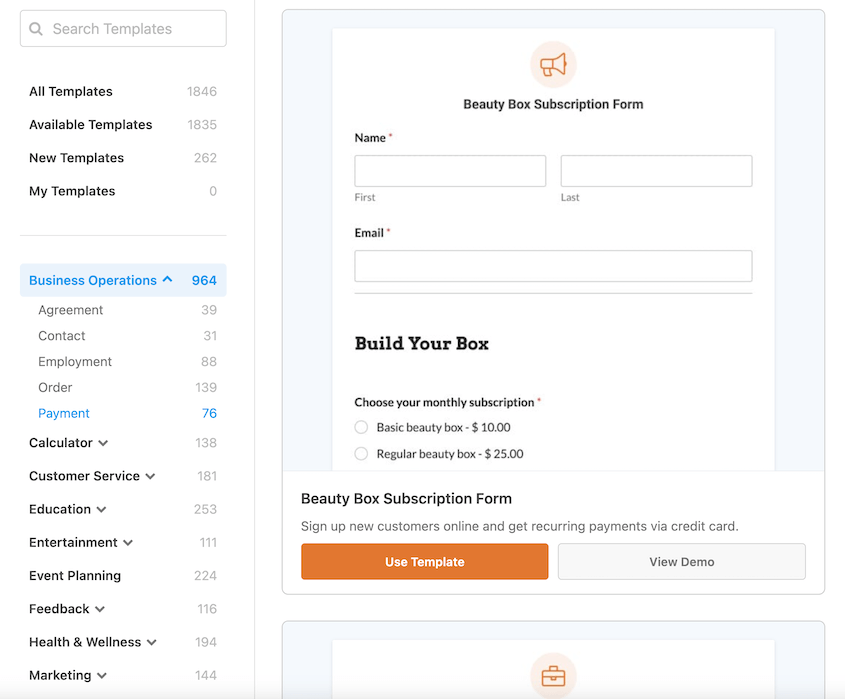Viewport: 845px width, 699px height.
Task: Expand Calculator category chevron
Action: (x=103, y=443)
